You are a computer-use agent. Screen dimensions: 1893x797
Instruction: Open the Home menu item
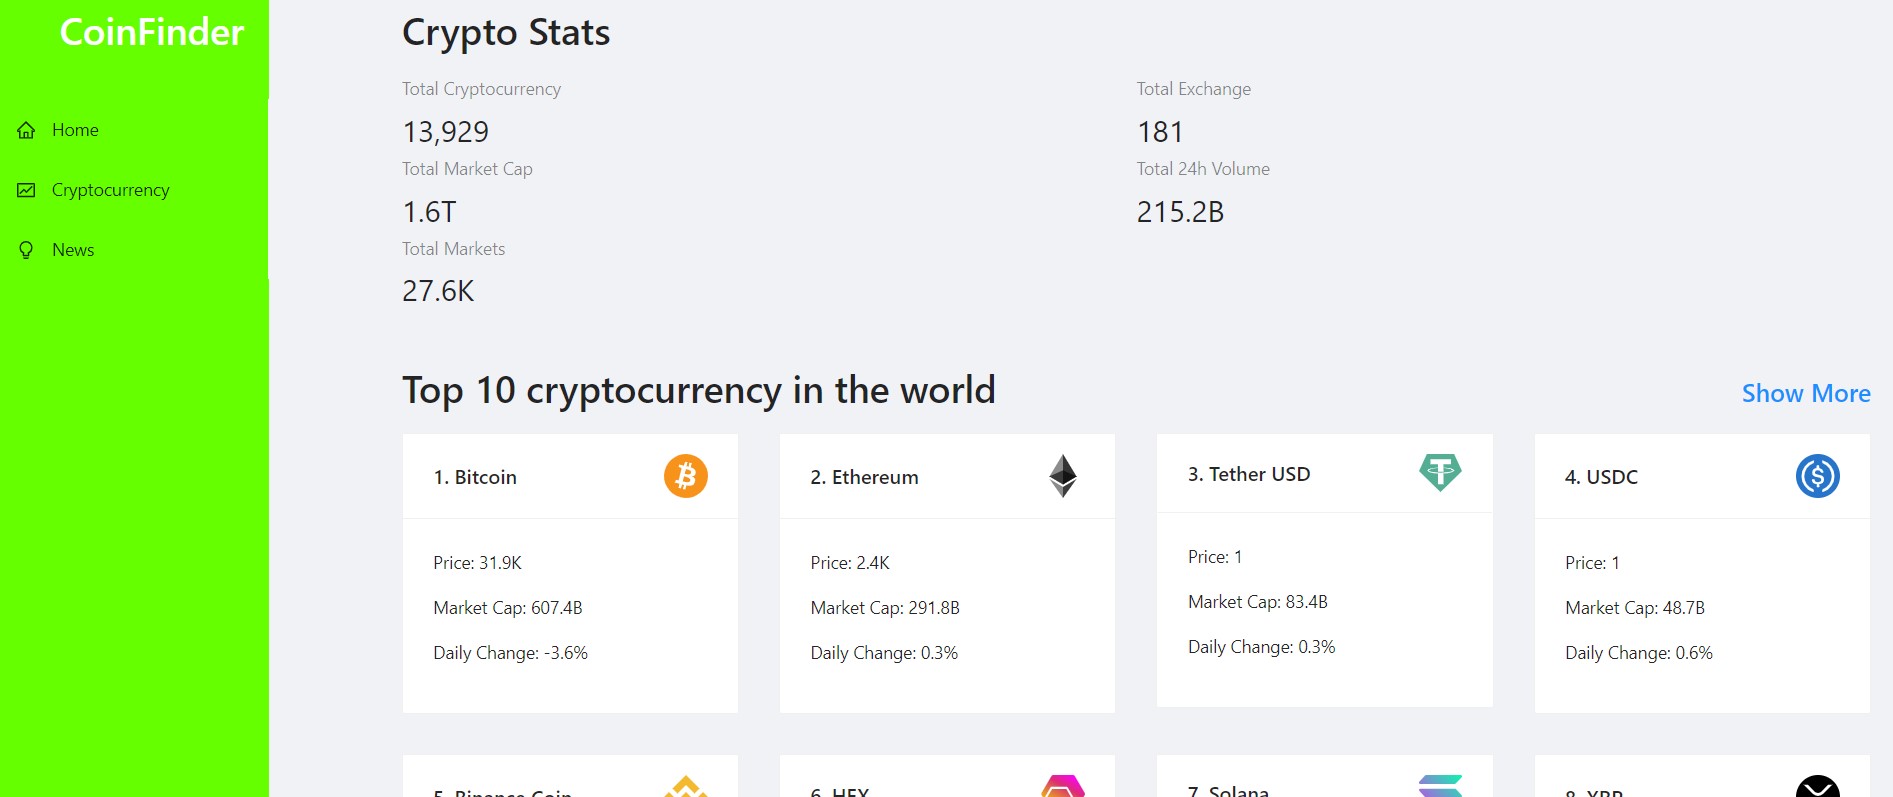coord(75,130)
